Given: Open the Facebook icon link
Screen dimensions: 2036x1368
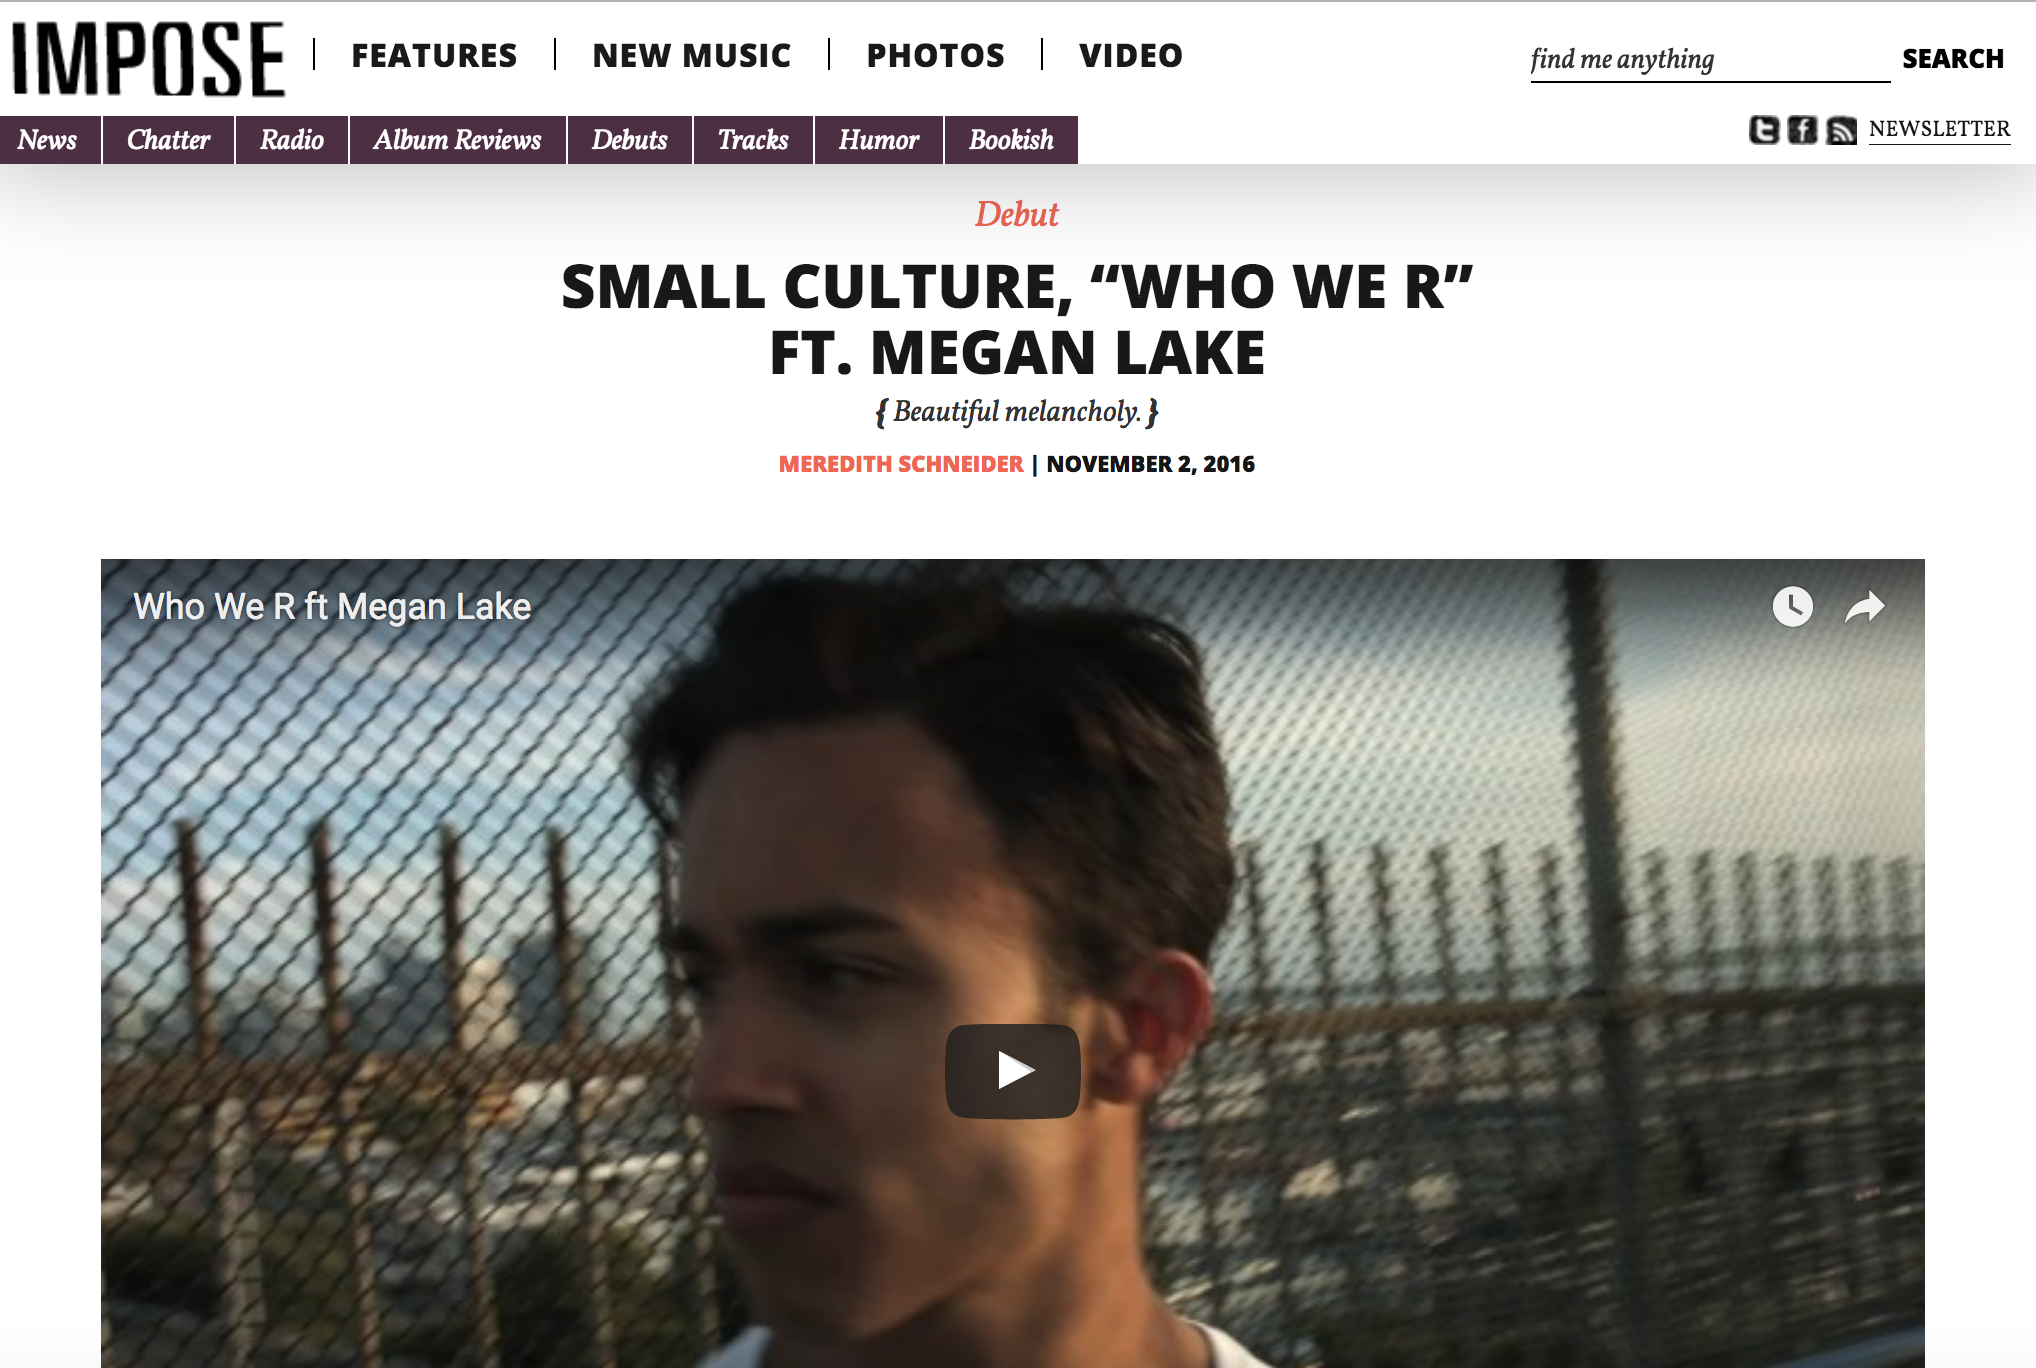Looking at the screenshot, I should 1802,130.
